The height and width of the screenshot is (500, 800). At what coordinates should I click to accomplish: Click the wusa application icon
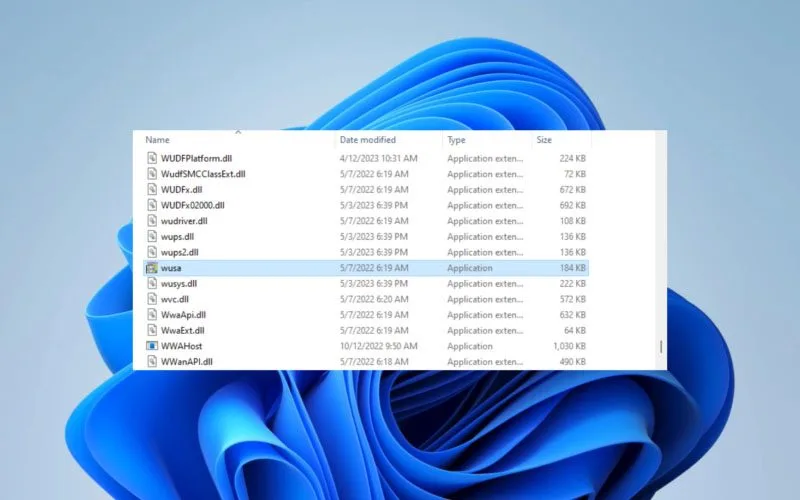coord(152,268)
